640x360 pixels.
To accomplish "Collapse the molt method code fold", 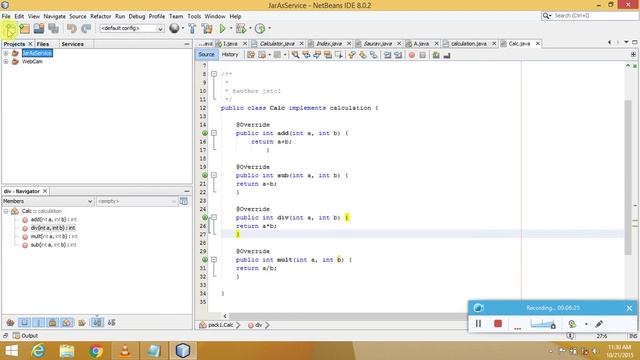I will (214, 260).
